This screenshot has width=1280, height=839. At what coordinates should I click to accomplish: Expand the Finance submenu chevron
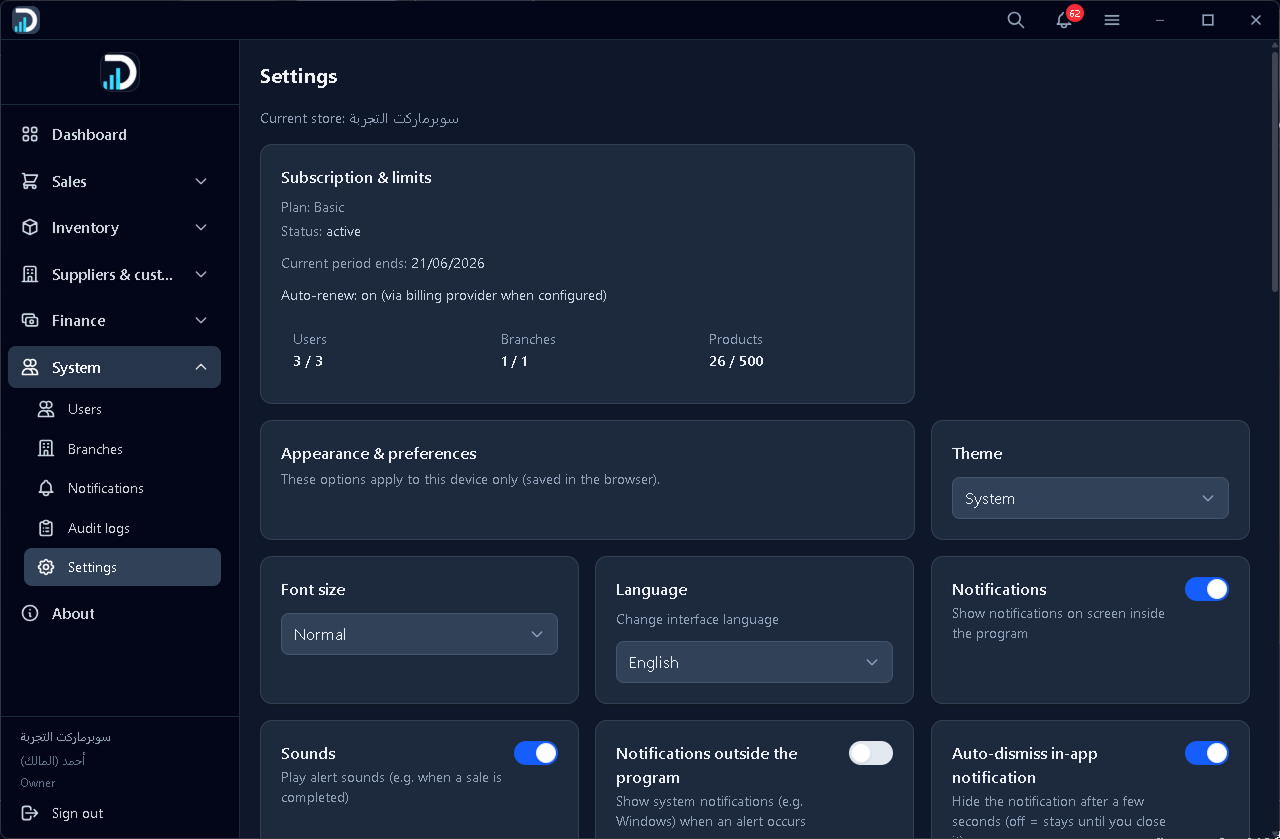[201, 320]
